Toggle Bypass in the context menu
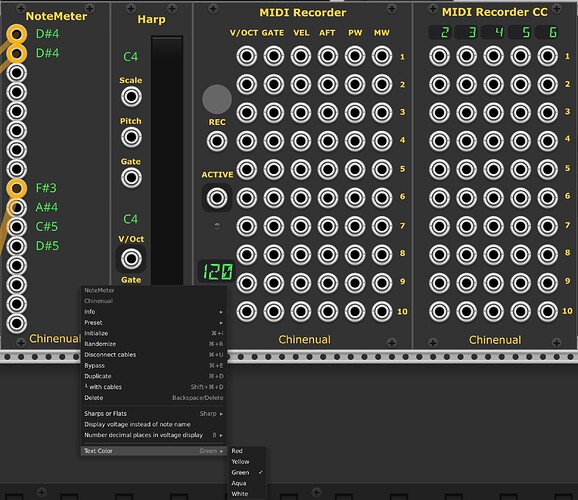Viewport: 578px width, 500px height. [154, 365]
